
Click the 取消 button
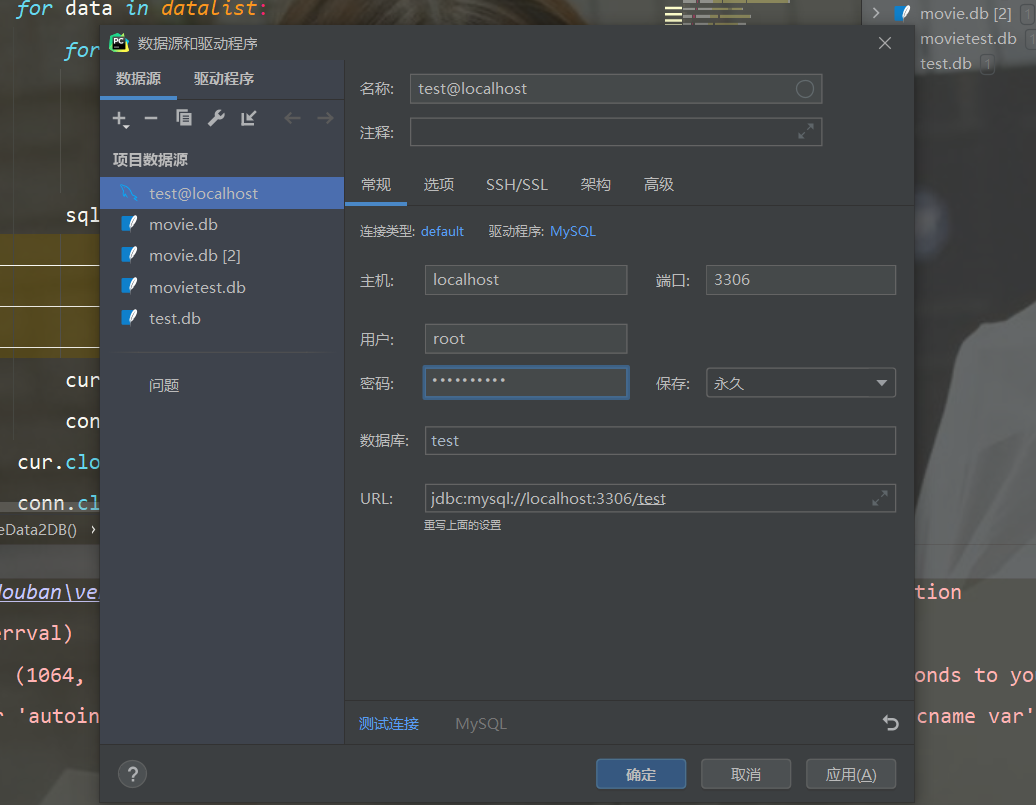click(746, 774)
